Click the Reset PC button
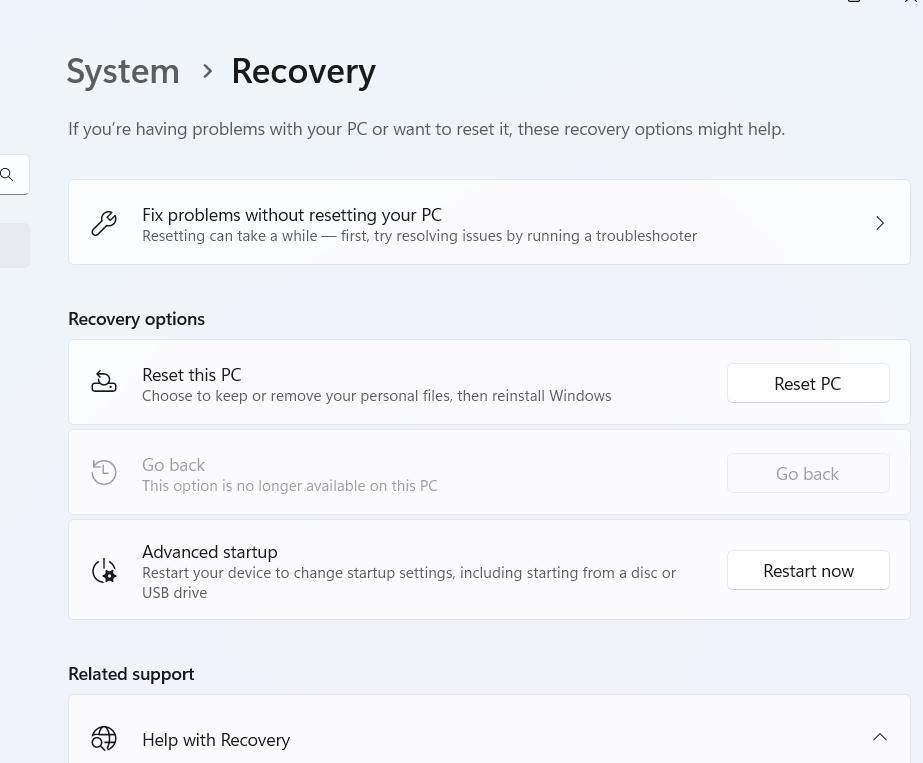This screenshot has height=763, width=923. point(808,383)
